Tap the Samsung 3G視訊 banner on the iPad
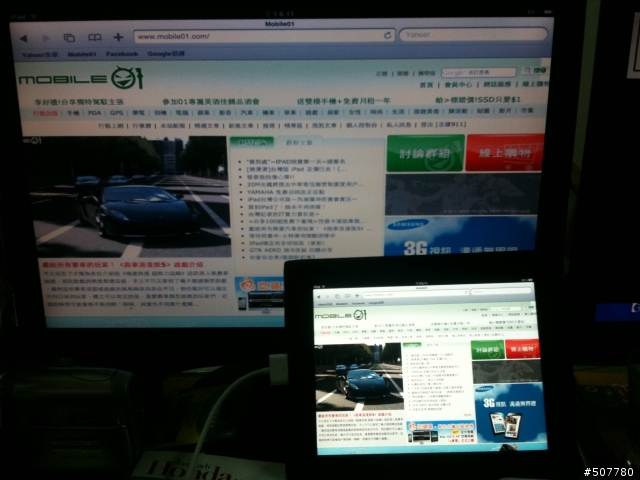This screenshot has width=640, height=480. tap(510, 413)
